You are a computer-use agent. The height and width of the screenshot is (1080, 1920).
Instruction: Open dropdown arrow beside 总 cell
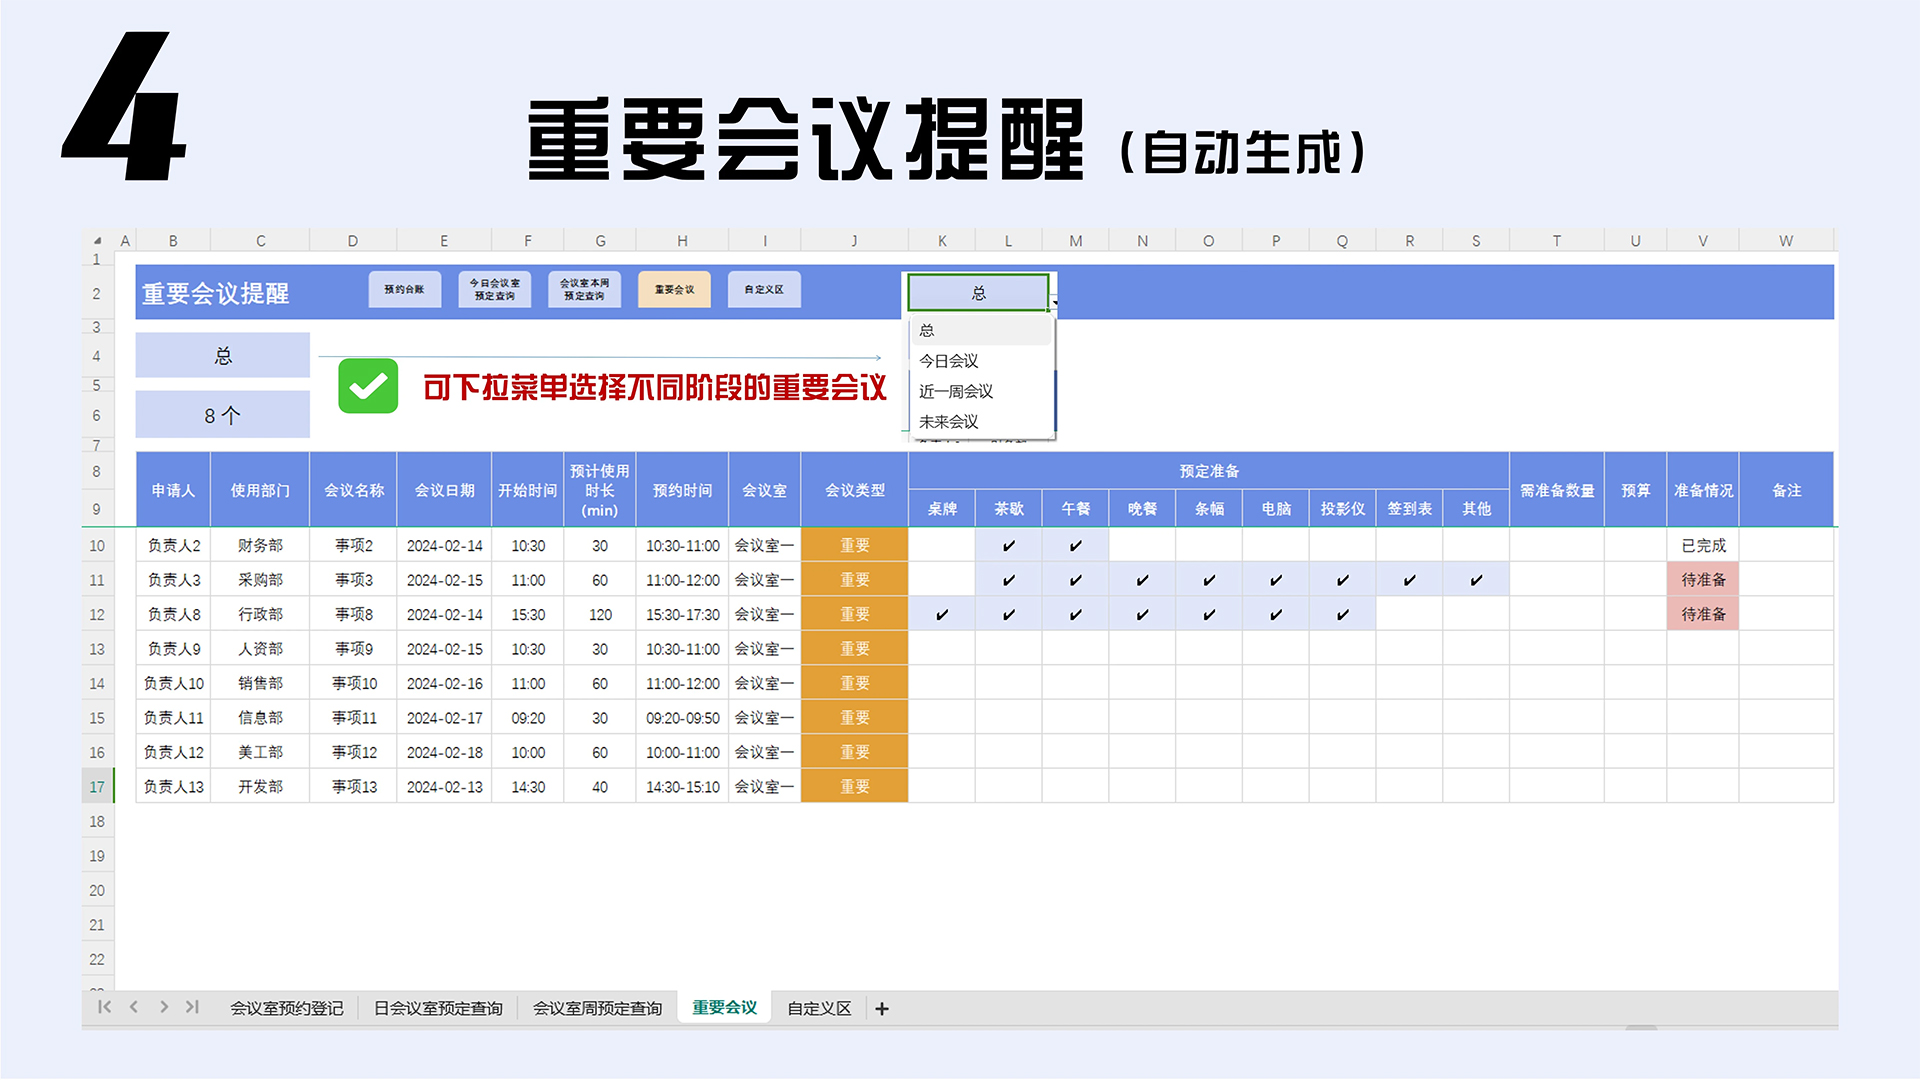click(x=1055, y=302)
